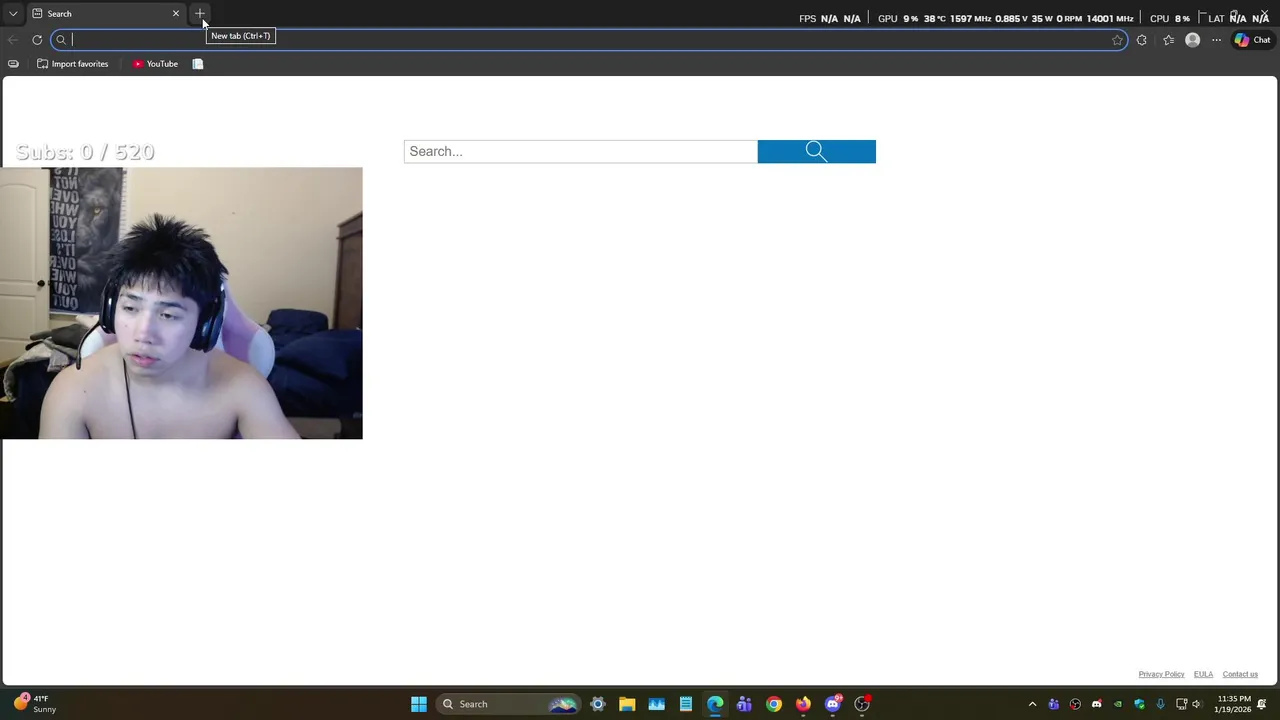The image size is (1280, 720).
Task: Open Microsoft Teams from taskbar
Action: click(744, 704)
